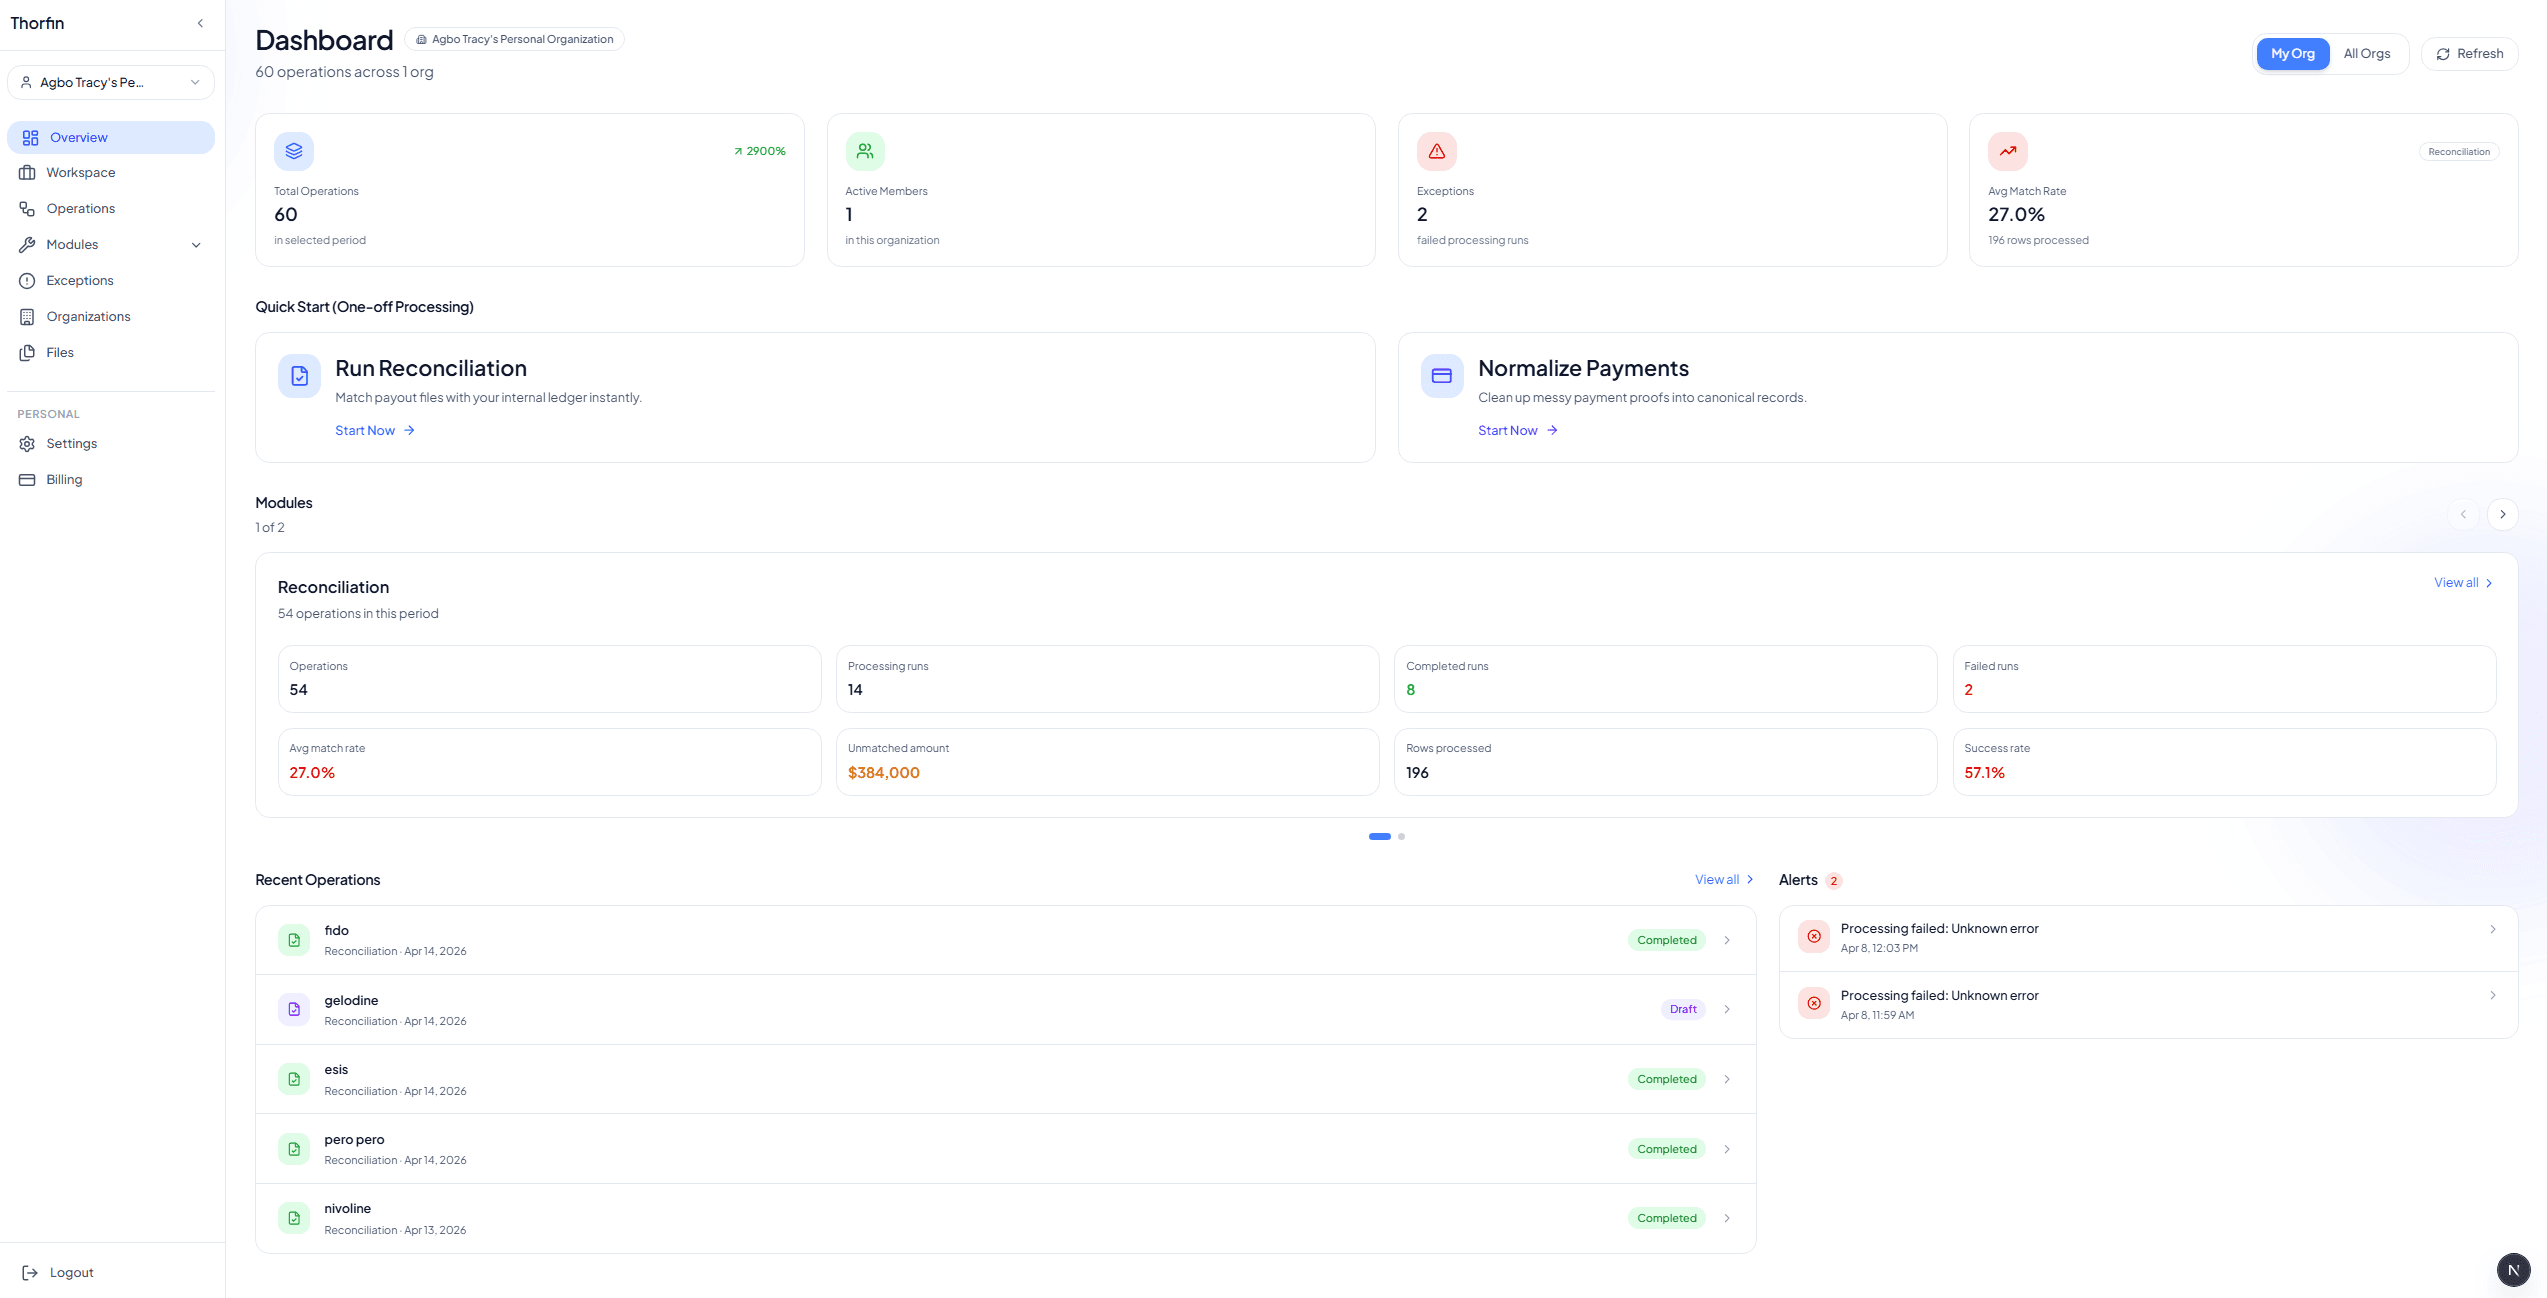Click the Files icon in sidebar
This screenshot has width=2547, height=1298.
point(27,353)
